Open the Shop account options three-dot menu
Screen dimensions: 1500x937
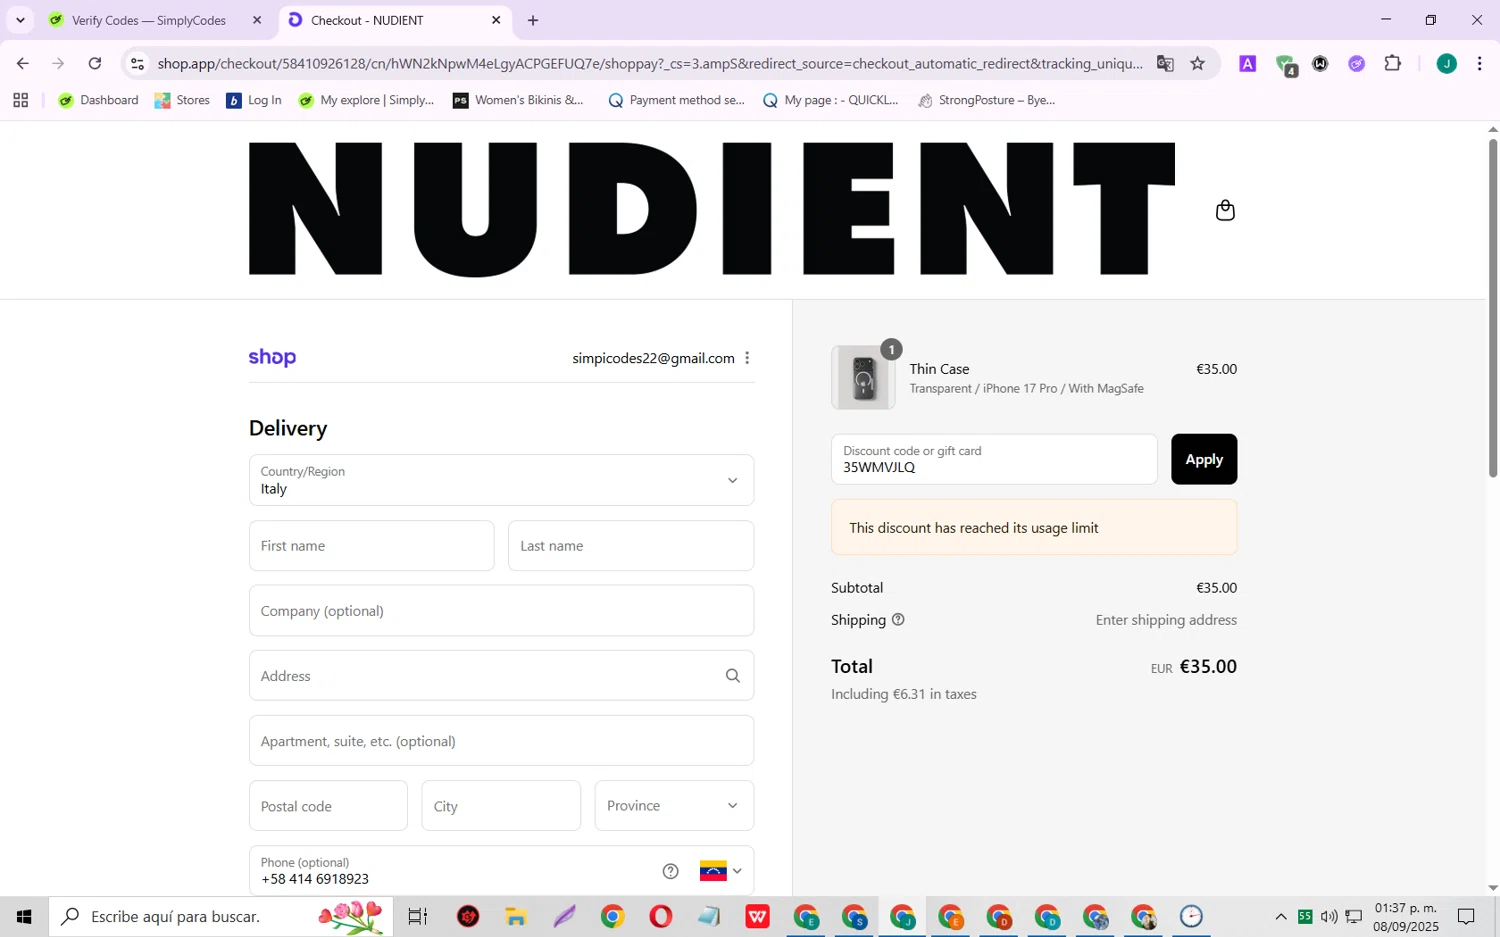tap(747, 358)
